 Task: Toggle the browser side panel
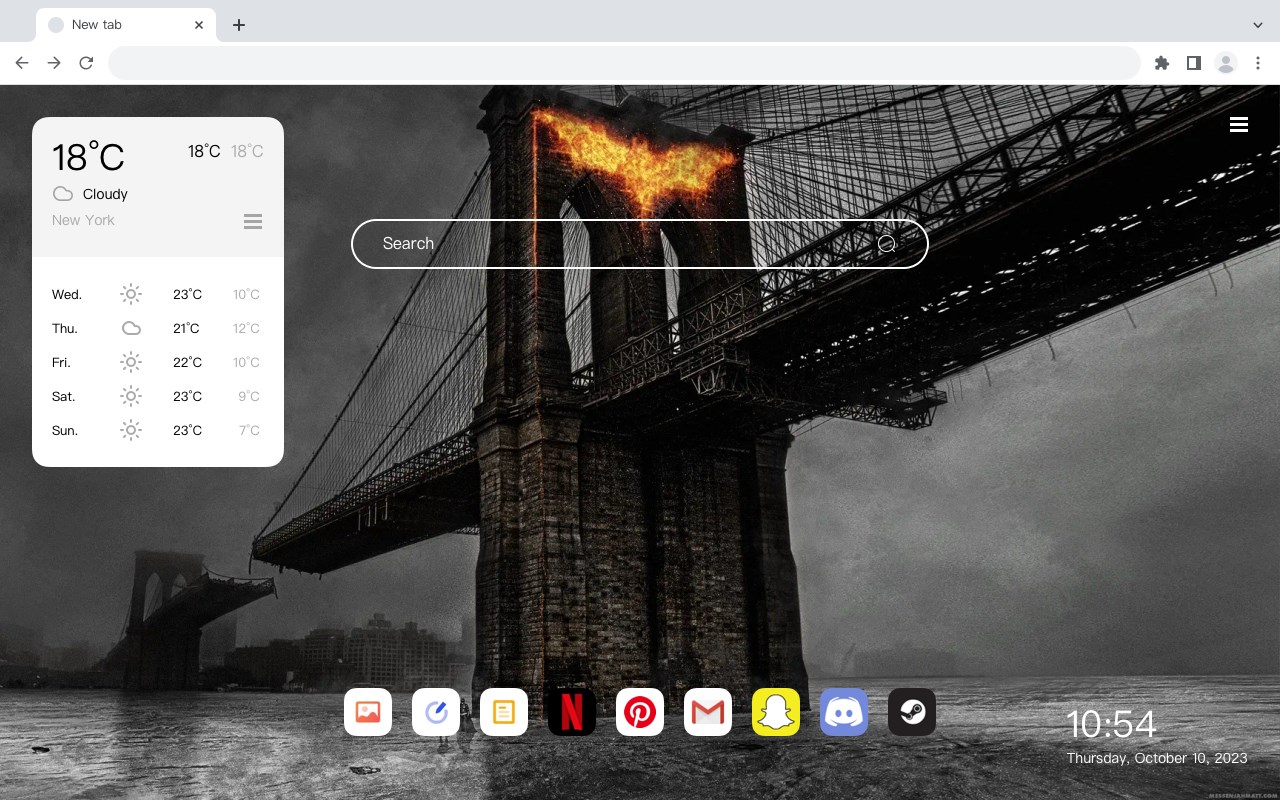pyautogui.click(x=1194, y=63)
